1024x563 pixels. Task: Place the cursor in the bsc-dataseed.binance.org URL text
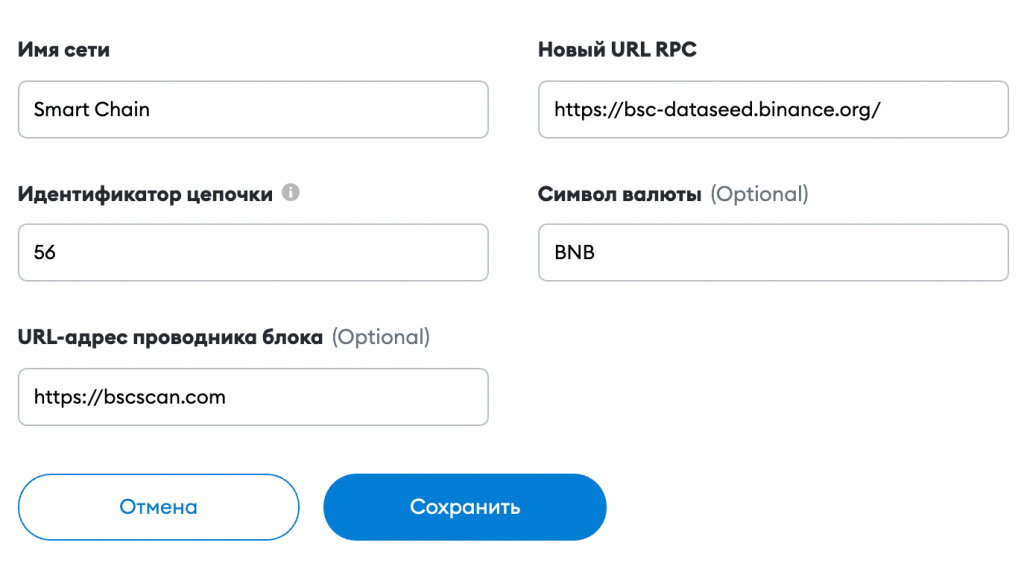tap(717, 109)
